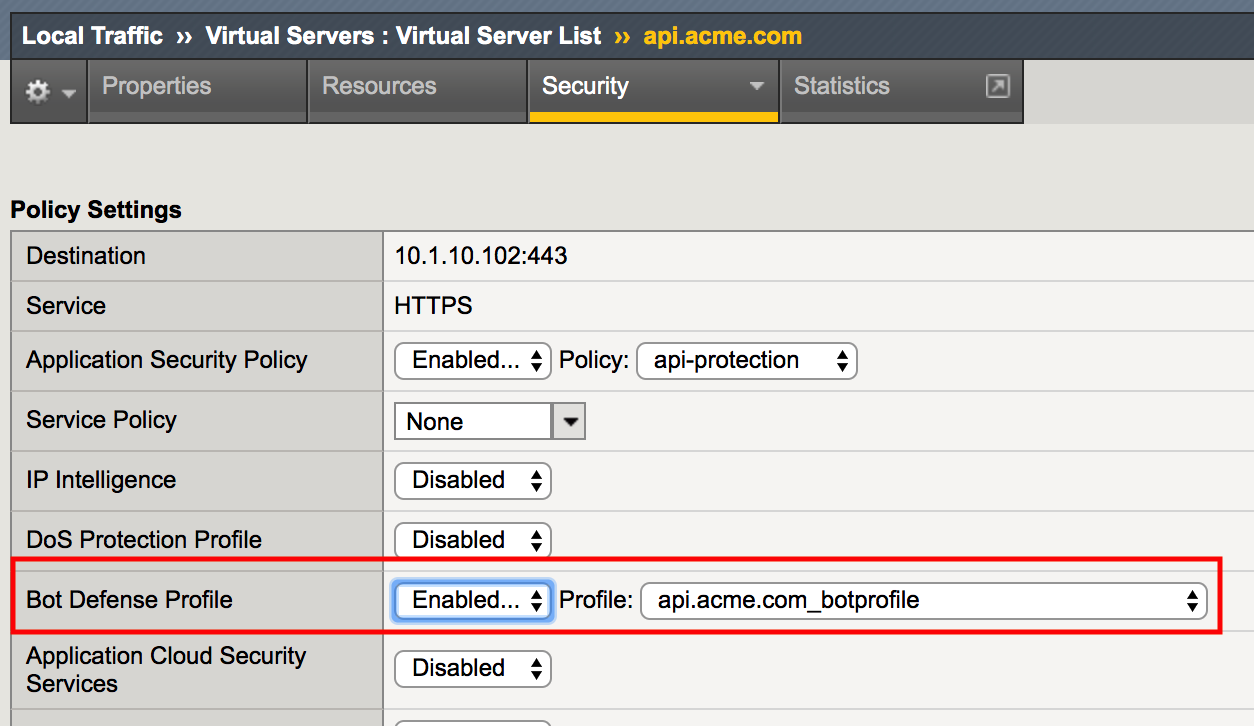The height and width of the screenshot is (726, 1254).
Task: Click the Virtual Server List breadcrumb link
Action: [404, 37]
